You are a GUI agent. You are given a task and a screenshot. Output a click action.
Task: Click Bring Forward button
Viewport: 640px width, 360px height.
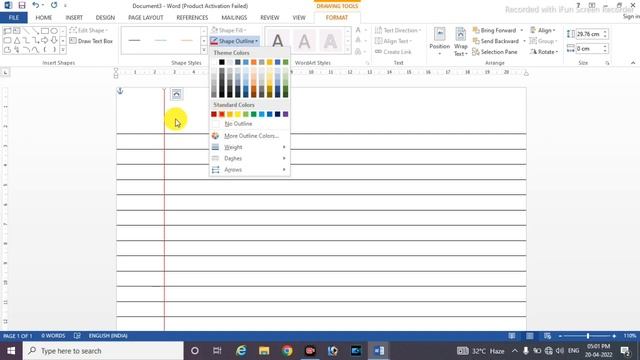coord(494,30)
